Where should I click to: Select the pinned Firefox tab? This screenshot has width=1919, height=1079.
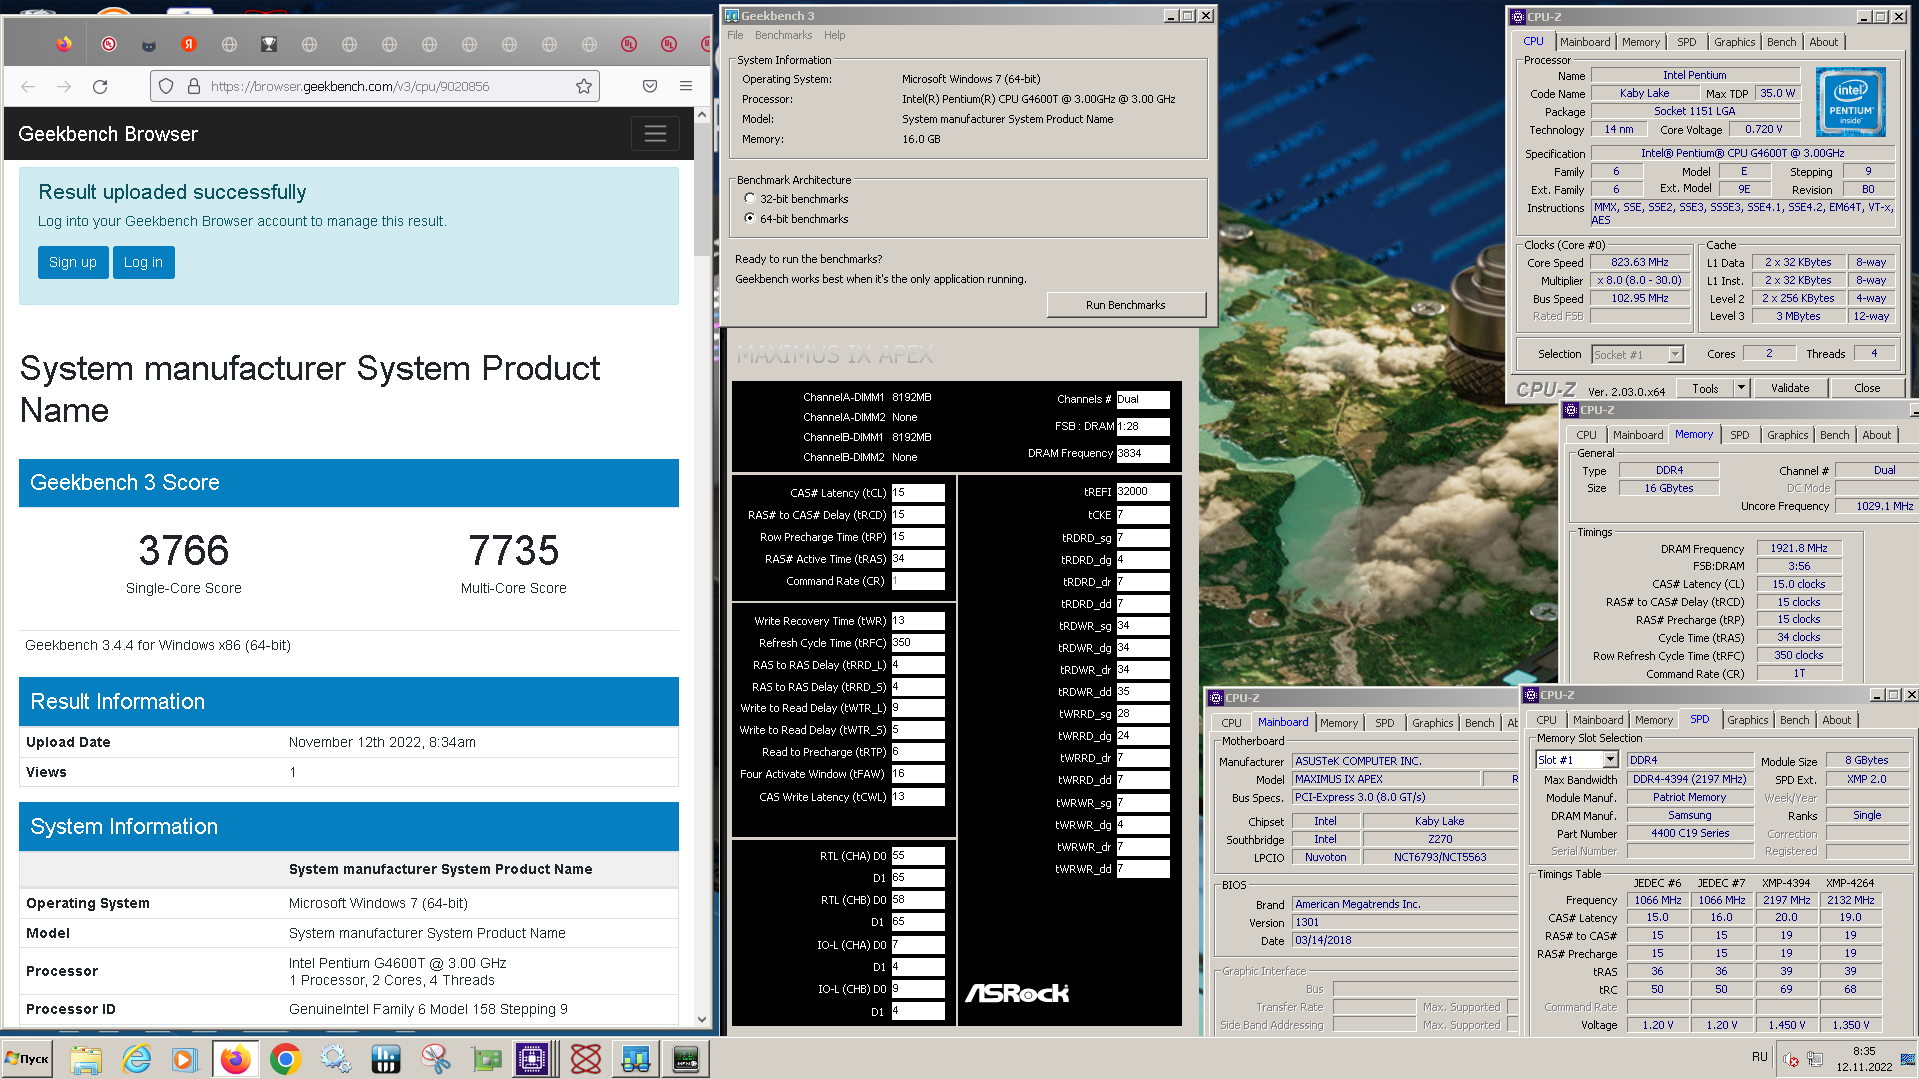pos(64,44)
